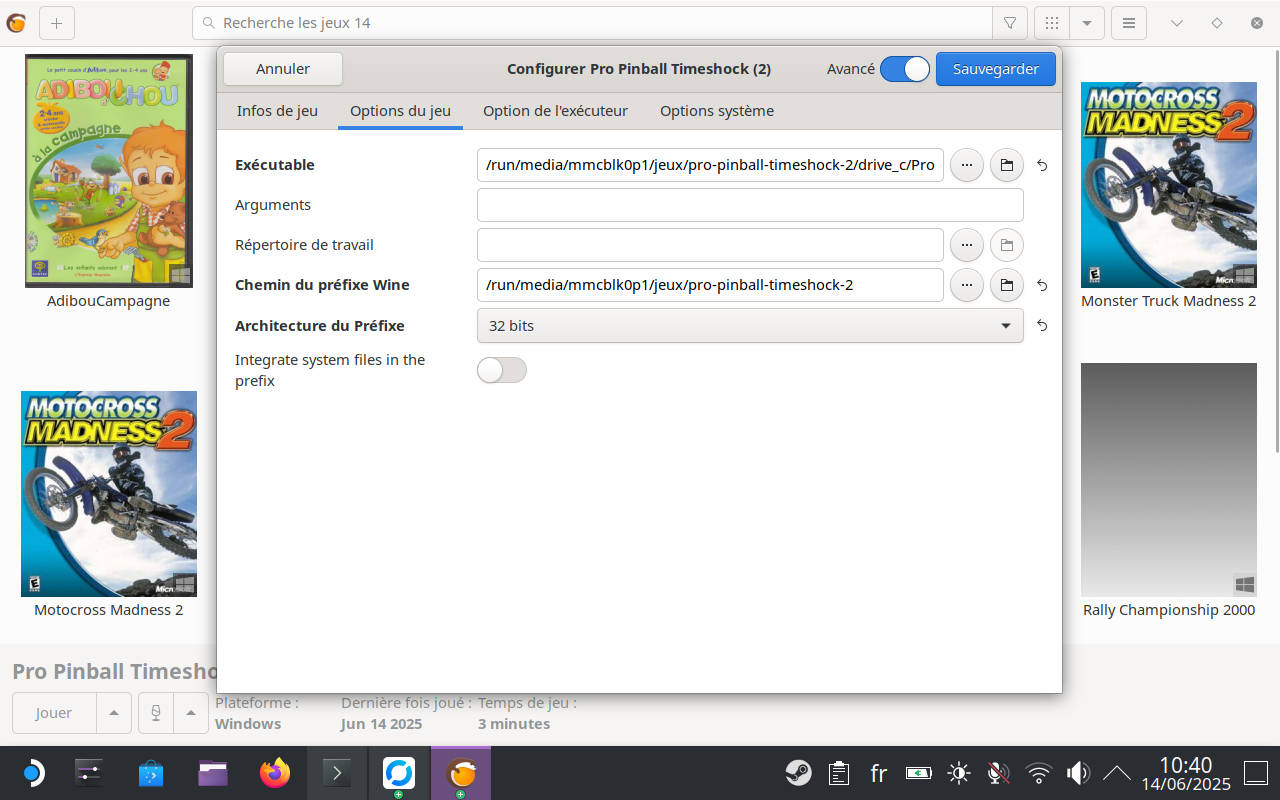
Task: Open the hamburger main menu
Action: click(x=1129, y=22)
